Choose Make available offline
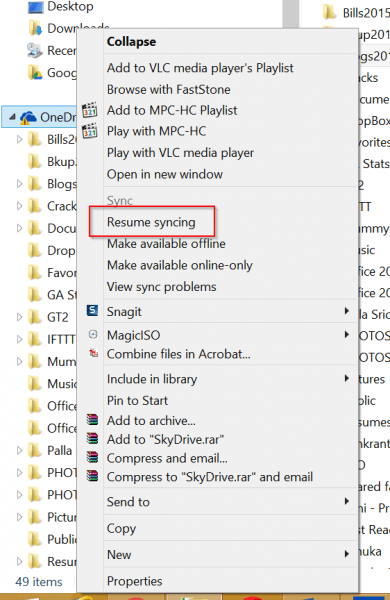The width and height of the screenshot is (390, 600). [166, 243]
